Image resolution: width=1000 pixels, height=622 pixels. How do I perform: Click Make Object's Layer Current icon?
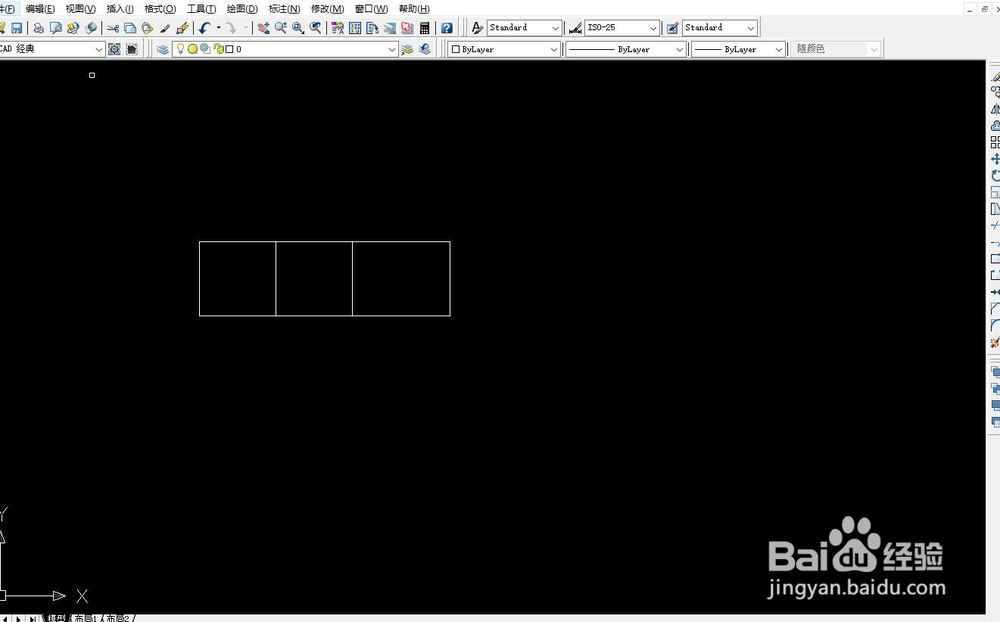coord(407,49)
